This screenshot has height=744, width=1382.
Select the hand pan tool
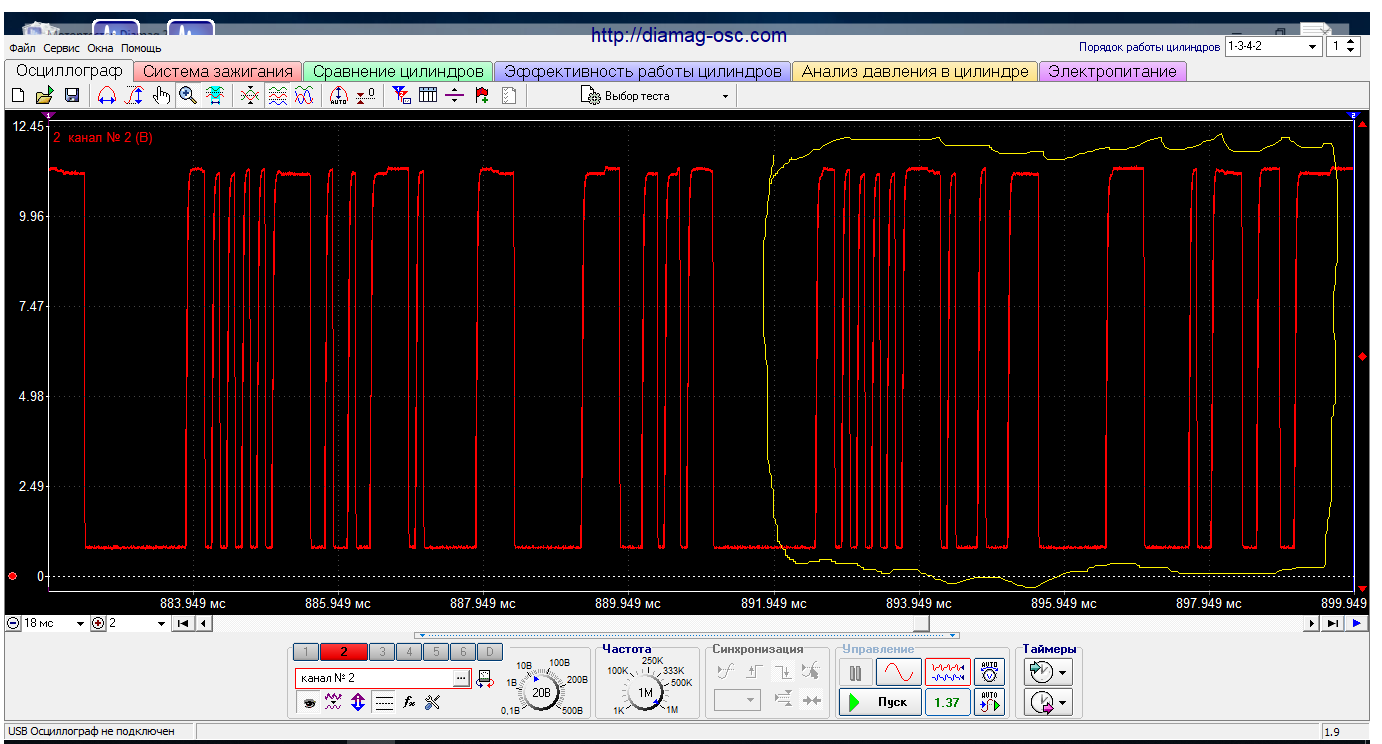coord(161,95)
